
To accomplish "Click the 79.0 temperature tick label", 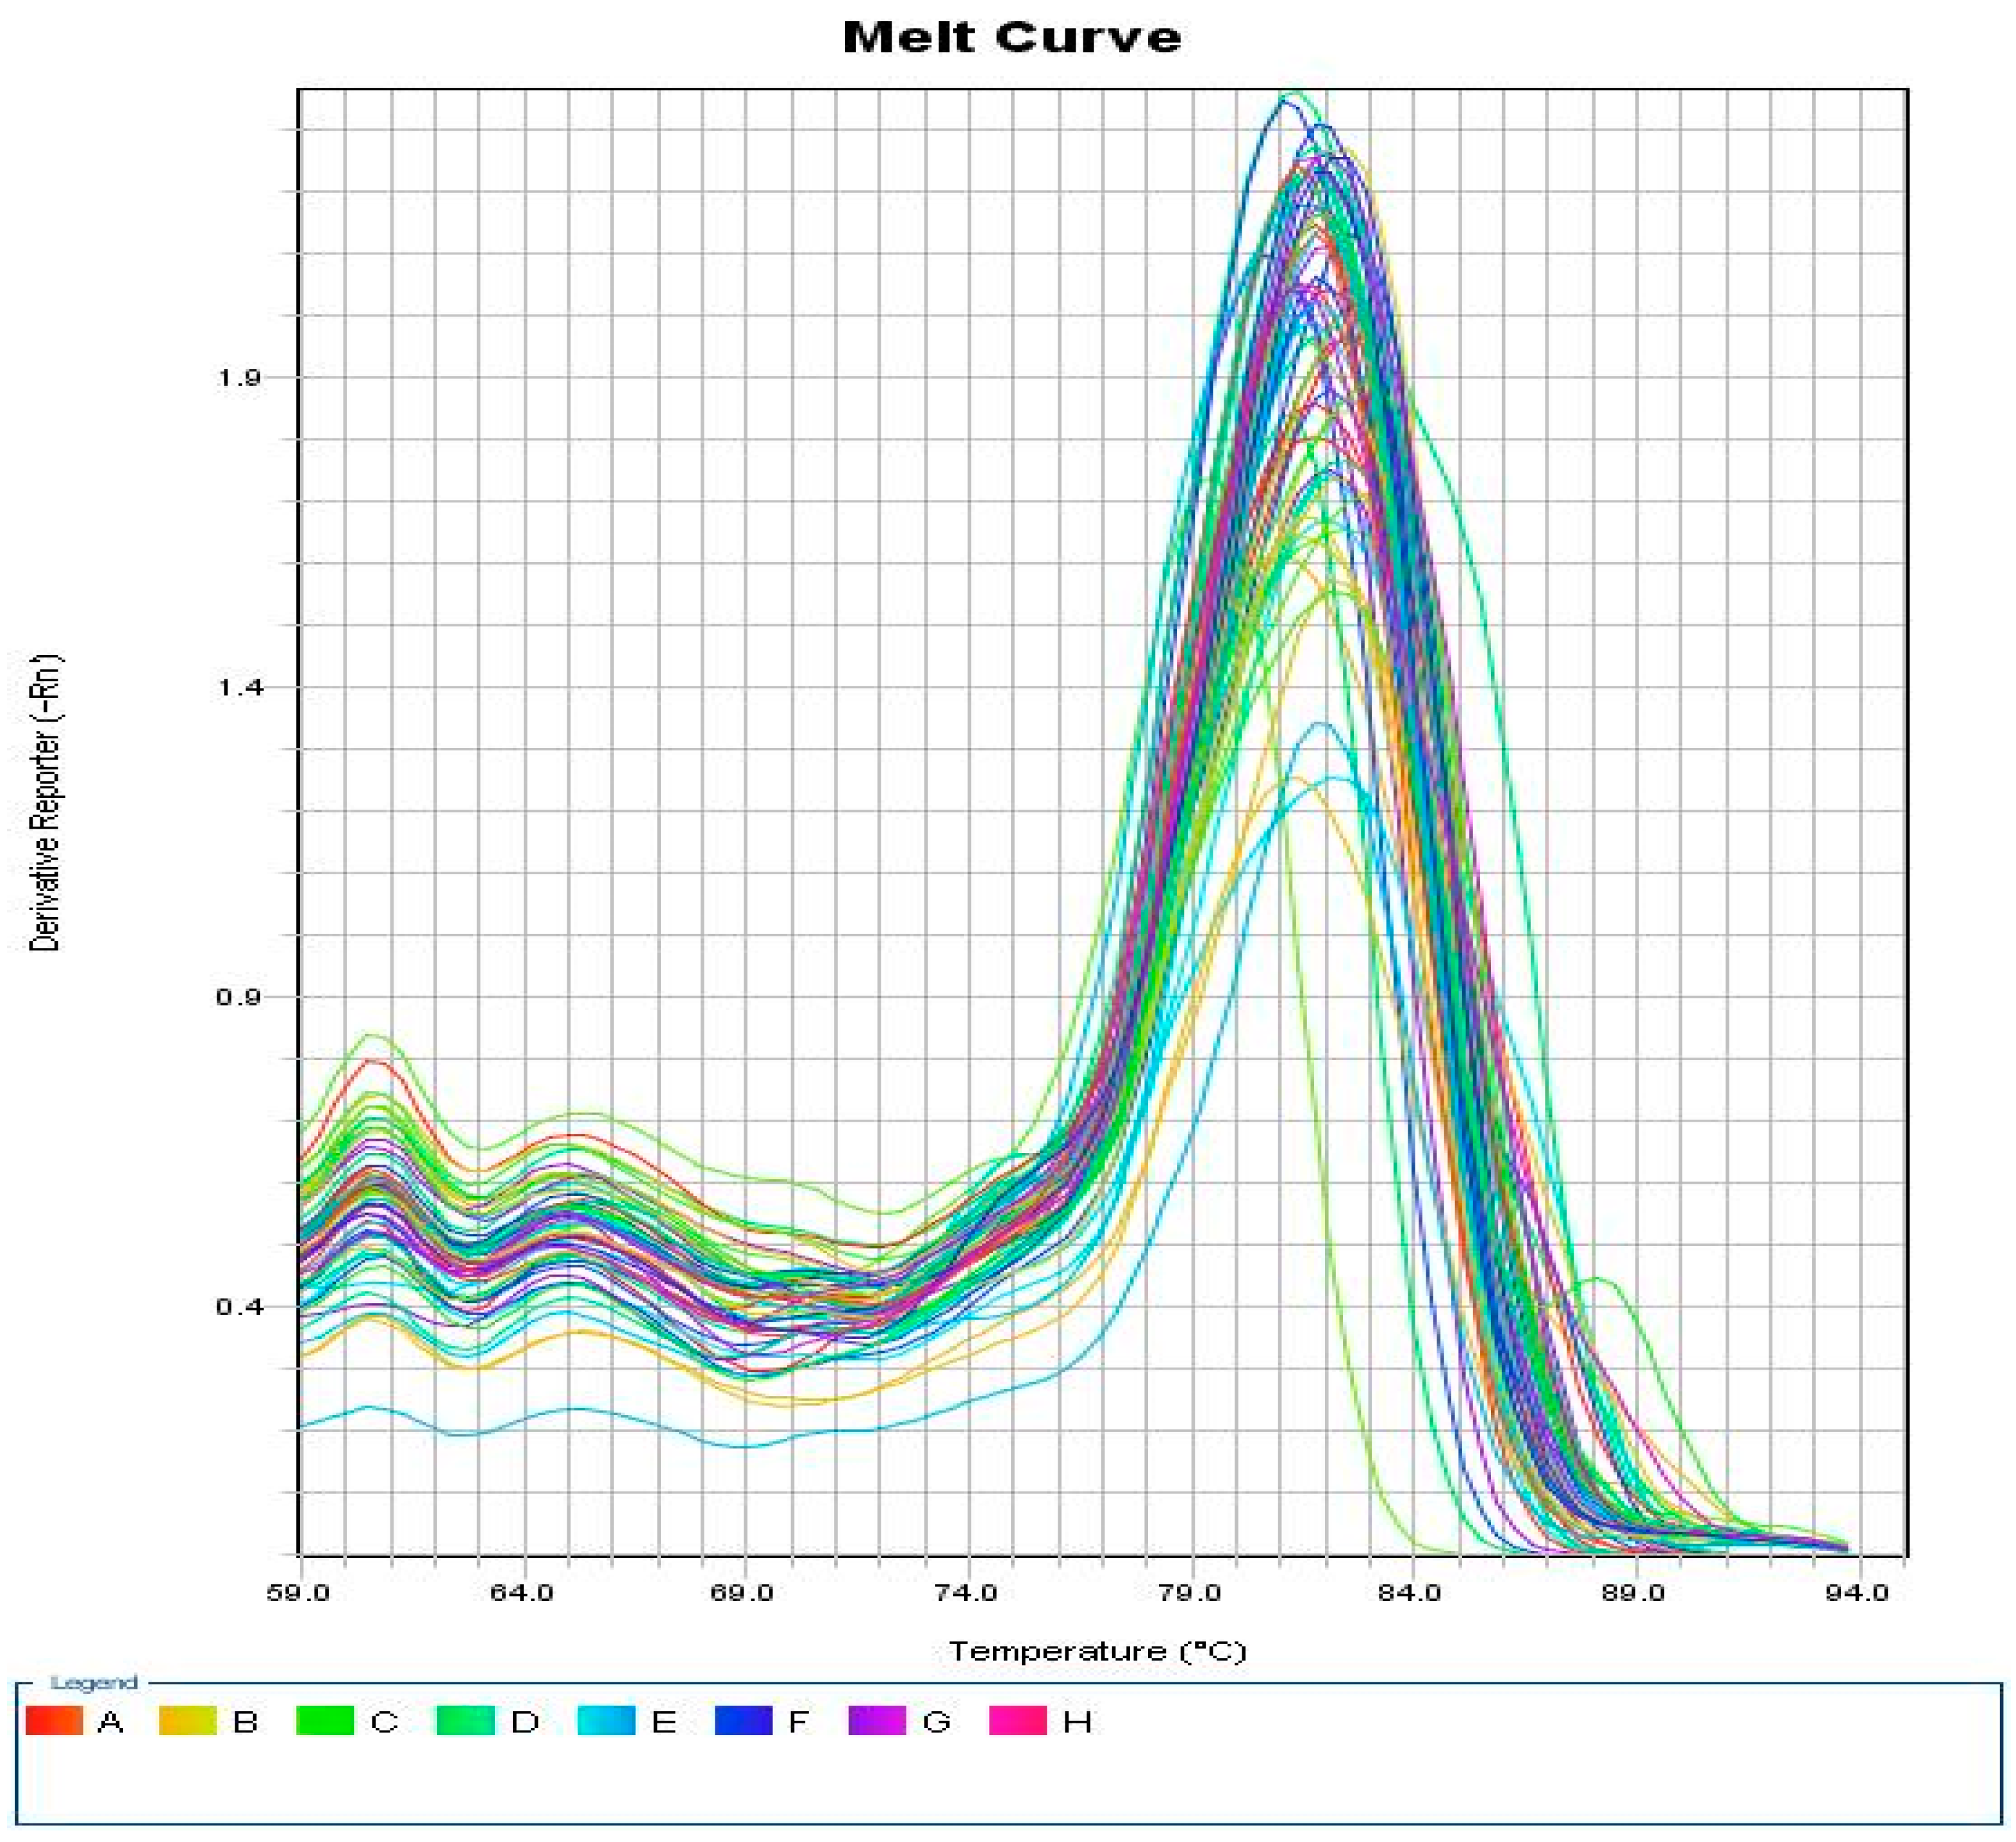I will coord(1188,1593).
